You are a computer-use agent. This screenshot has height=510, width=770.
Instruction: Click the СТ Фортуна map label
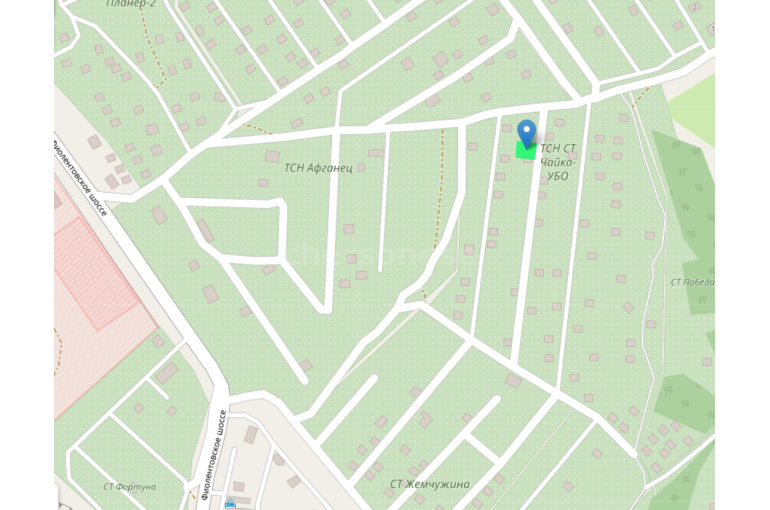coord(130,486)
